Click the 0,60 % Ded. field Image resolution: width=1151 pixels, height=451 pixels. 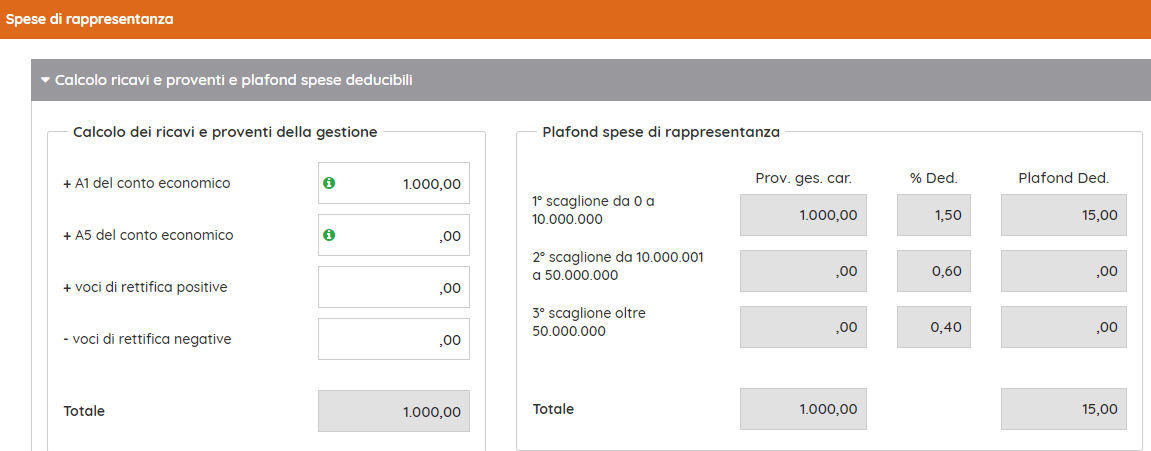[x=934, y=271]
